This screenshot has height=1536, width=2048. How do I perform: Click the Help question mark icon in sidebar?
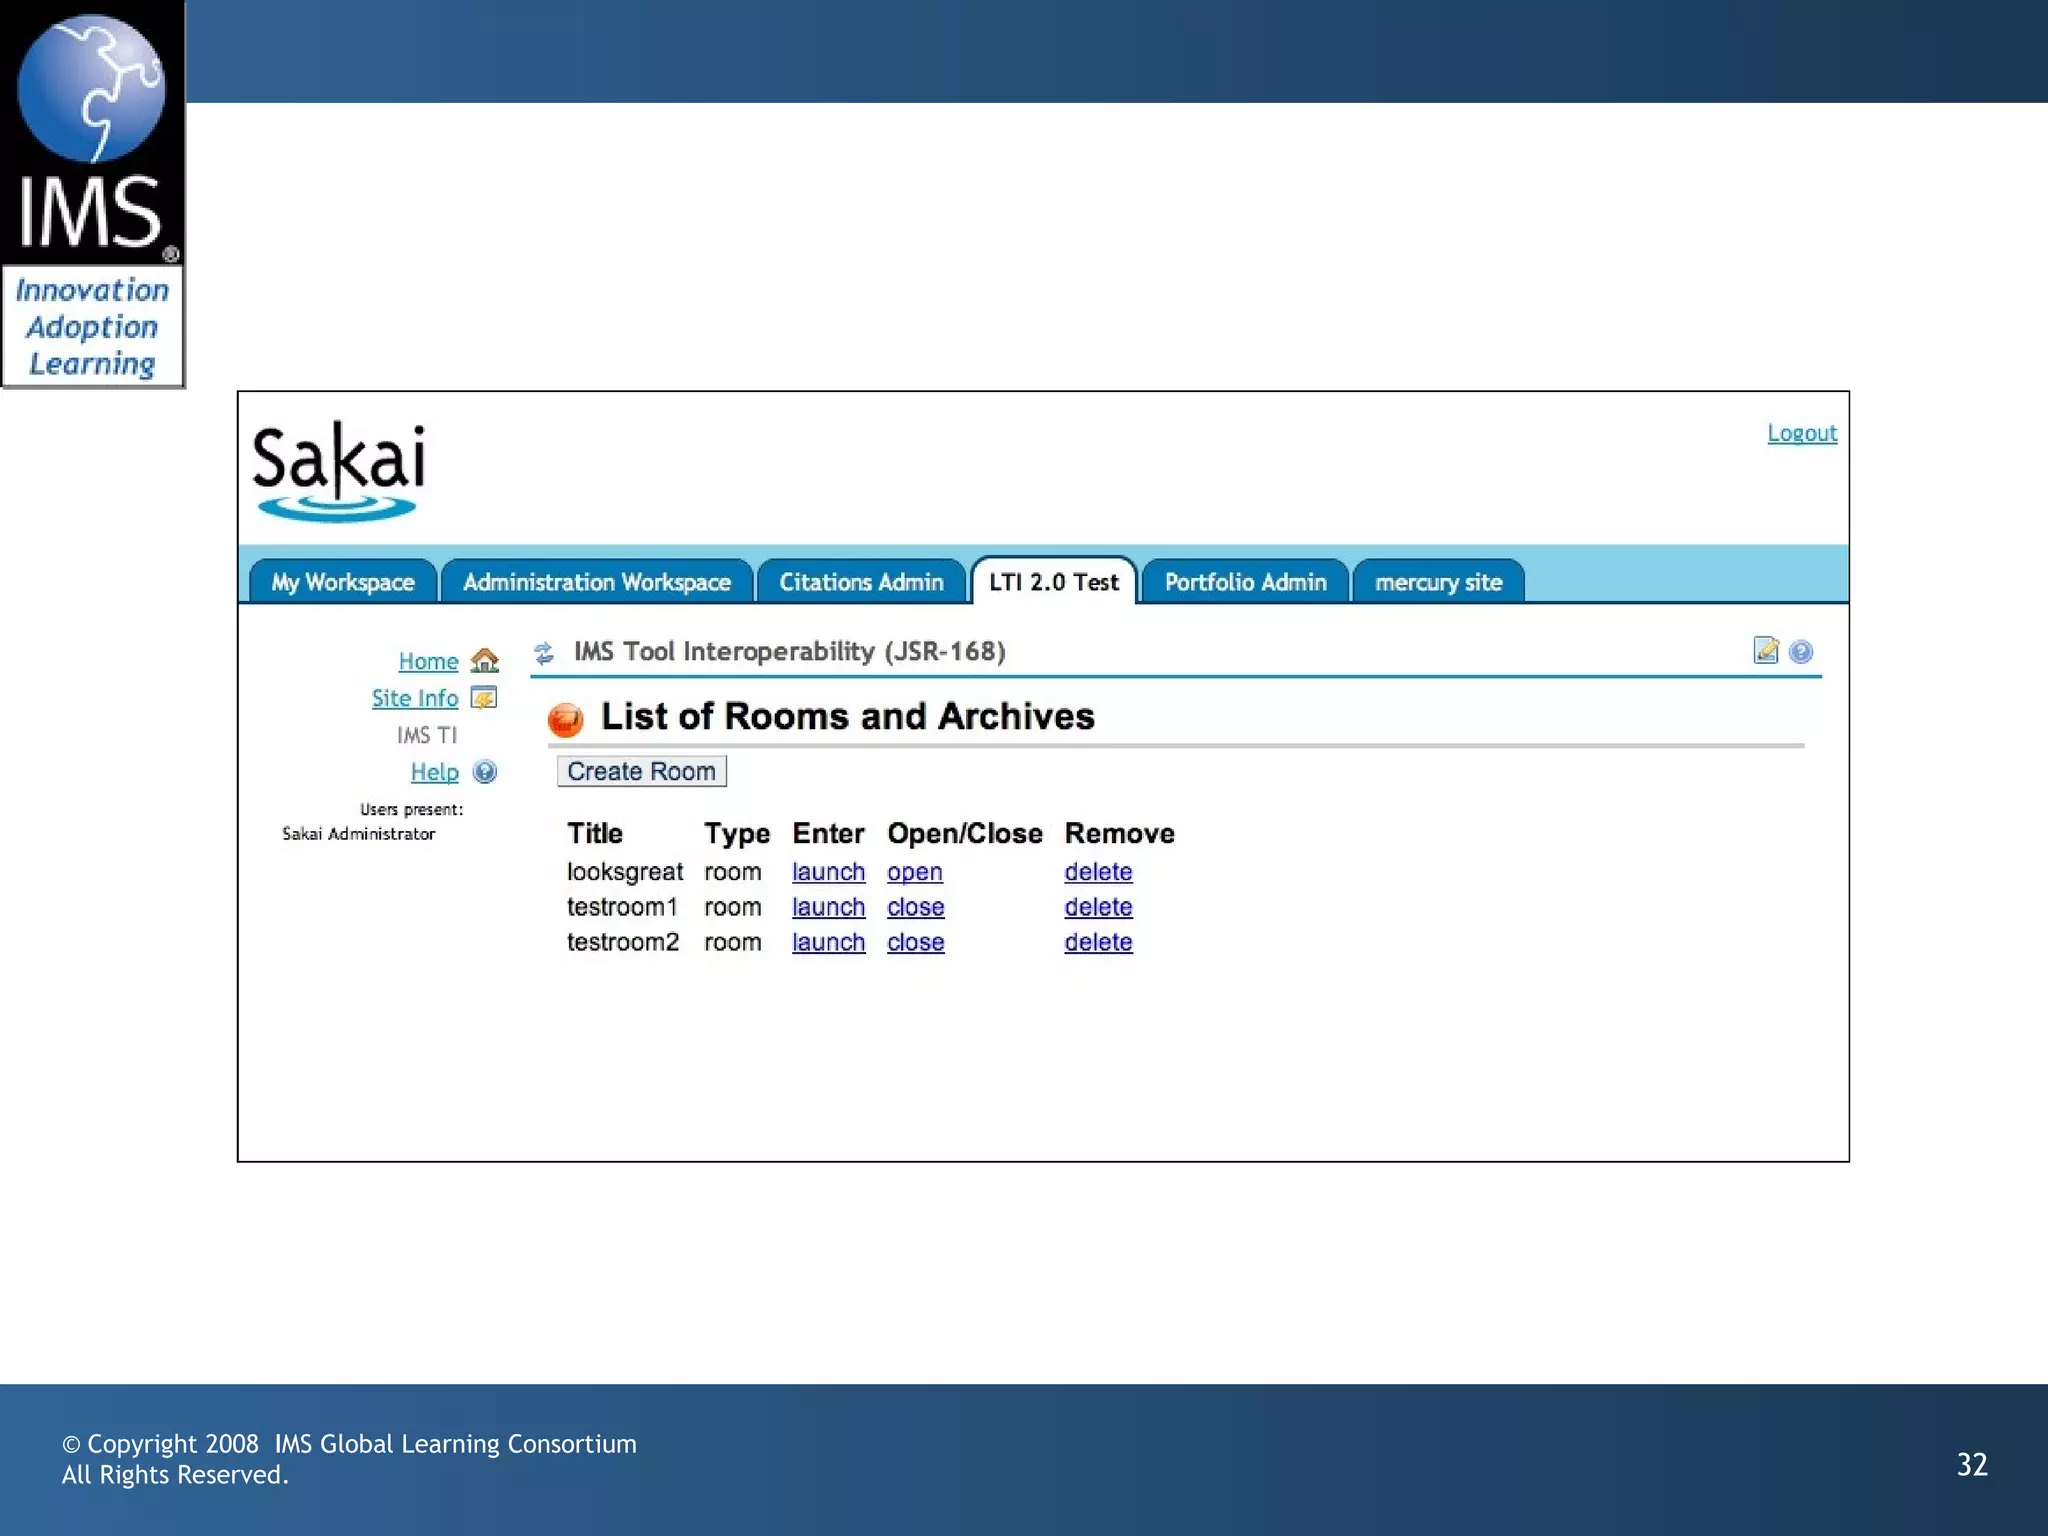click(x=485, y=772)
